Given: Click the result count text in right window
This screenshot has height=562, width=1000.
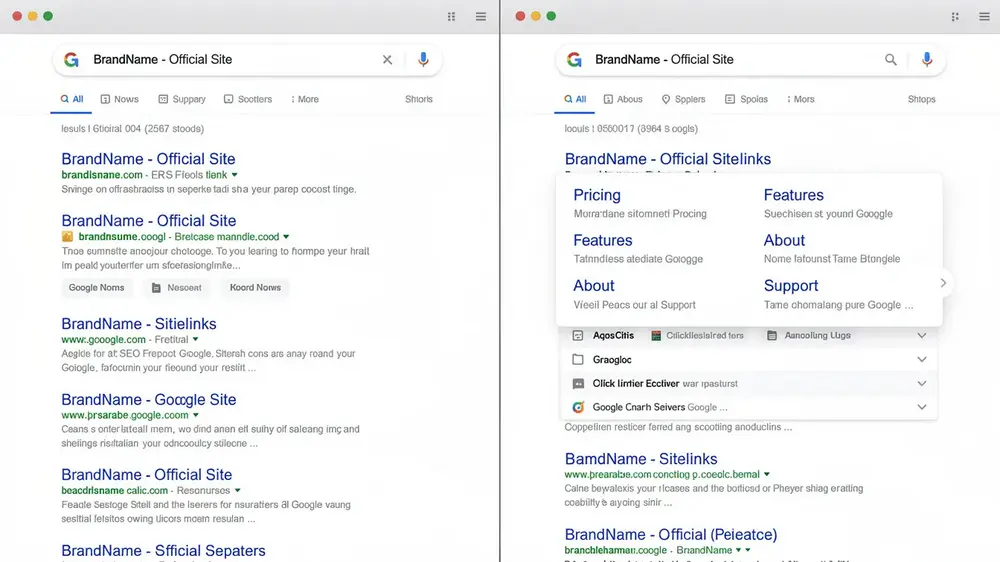Looking at the screenshot, I should [631, 129].
